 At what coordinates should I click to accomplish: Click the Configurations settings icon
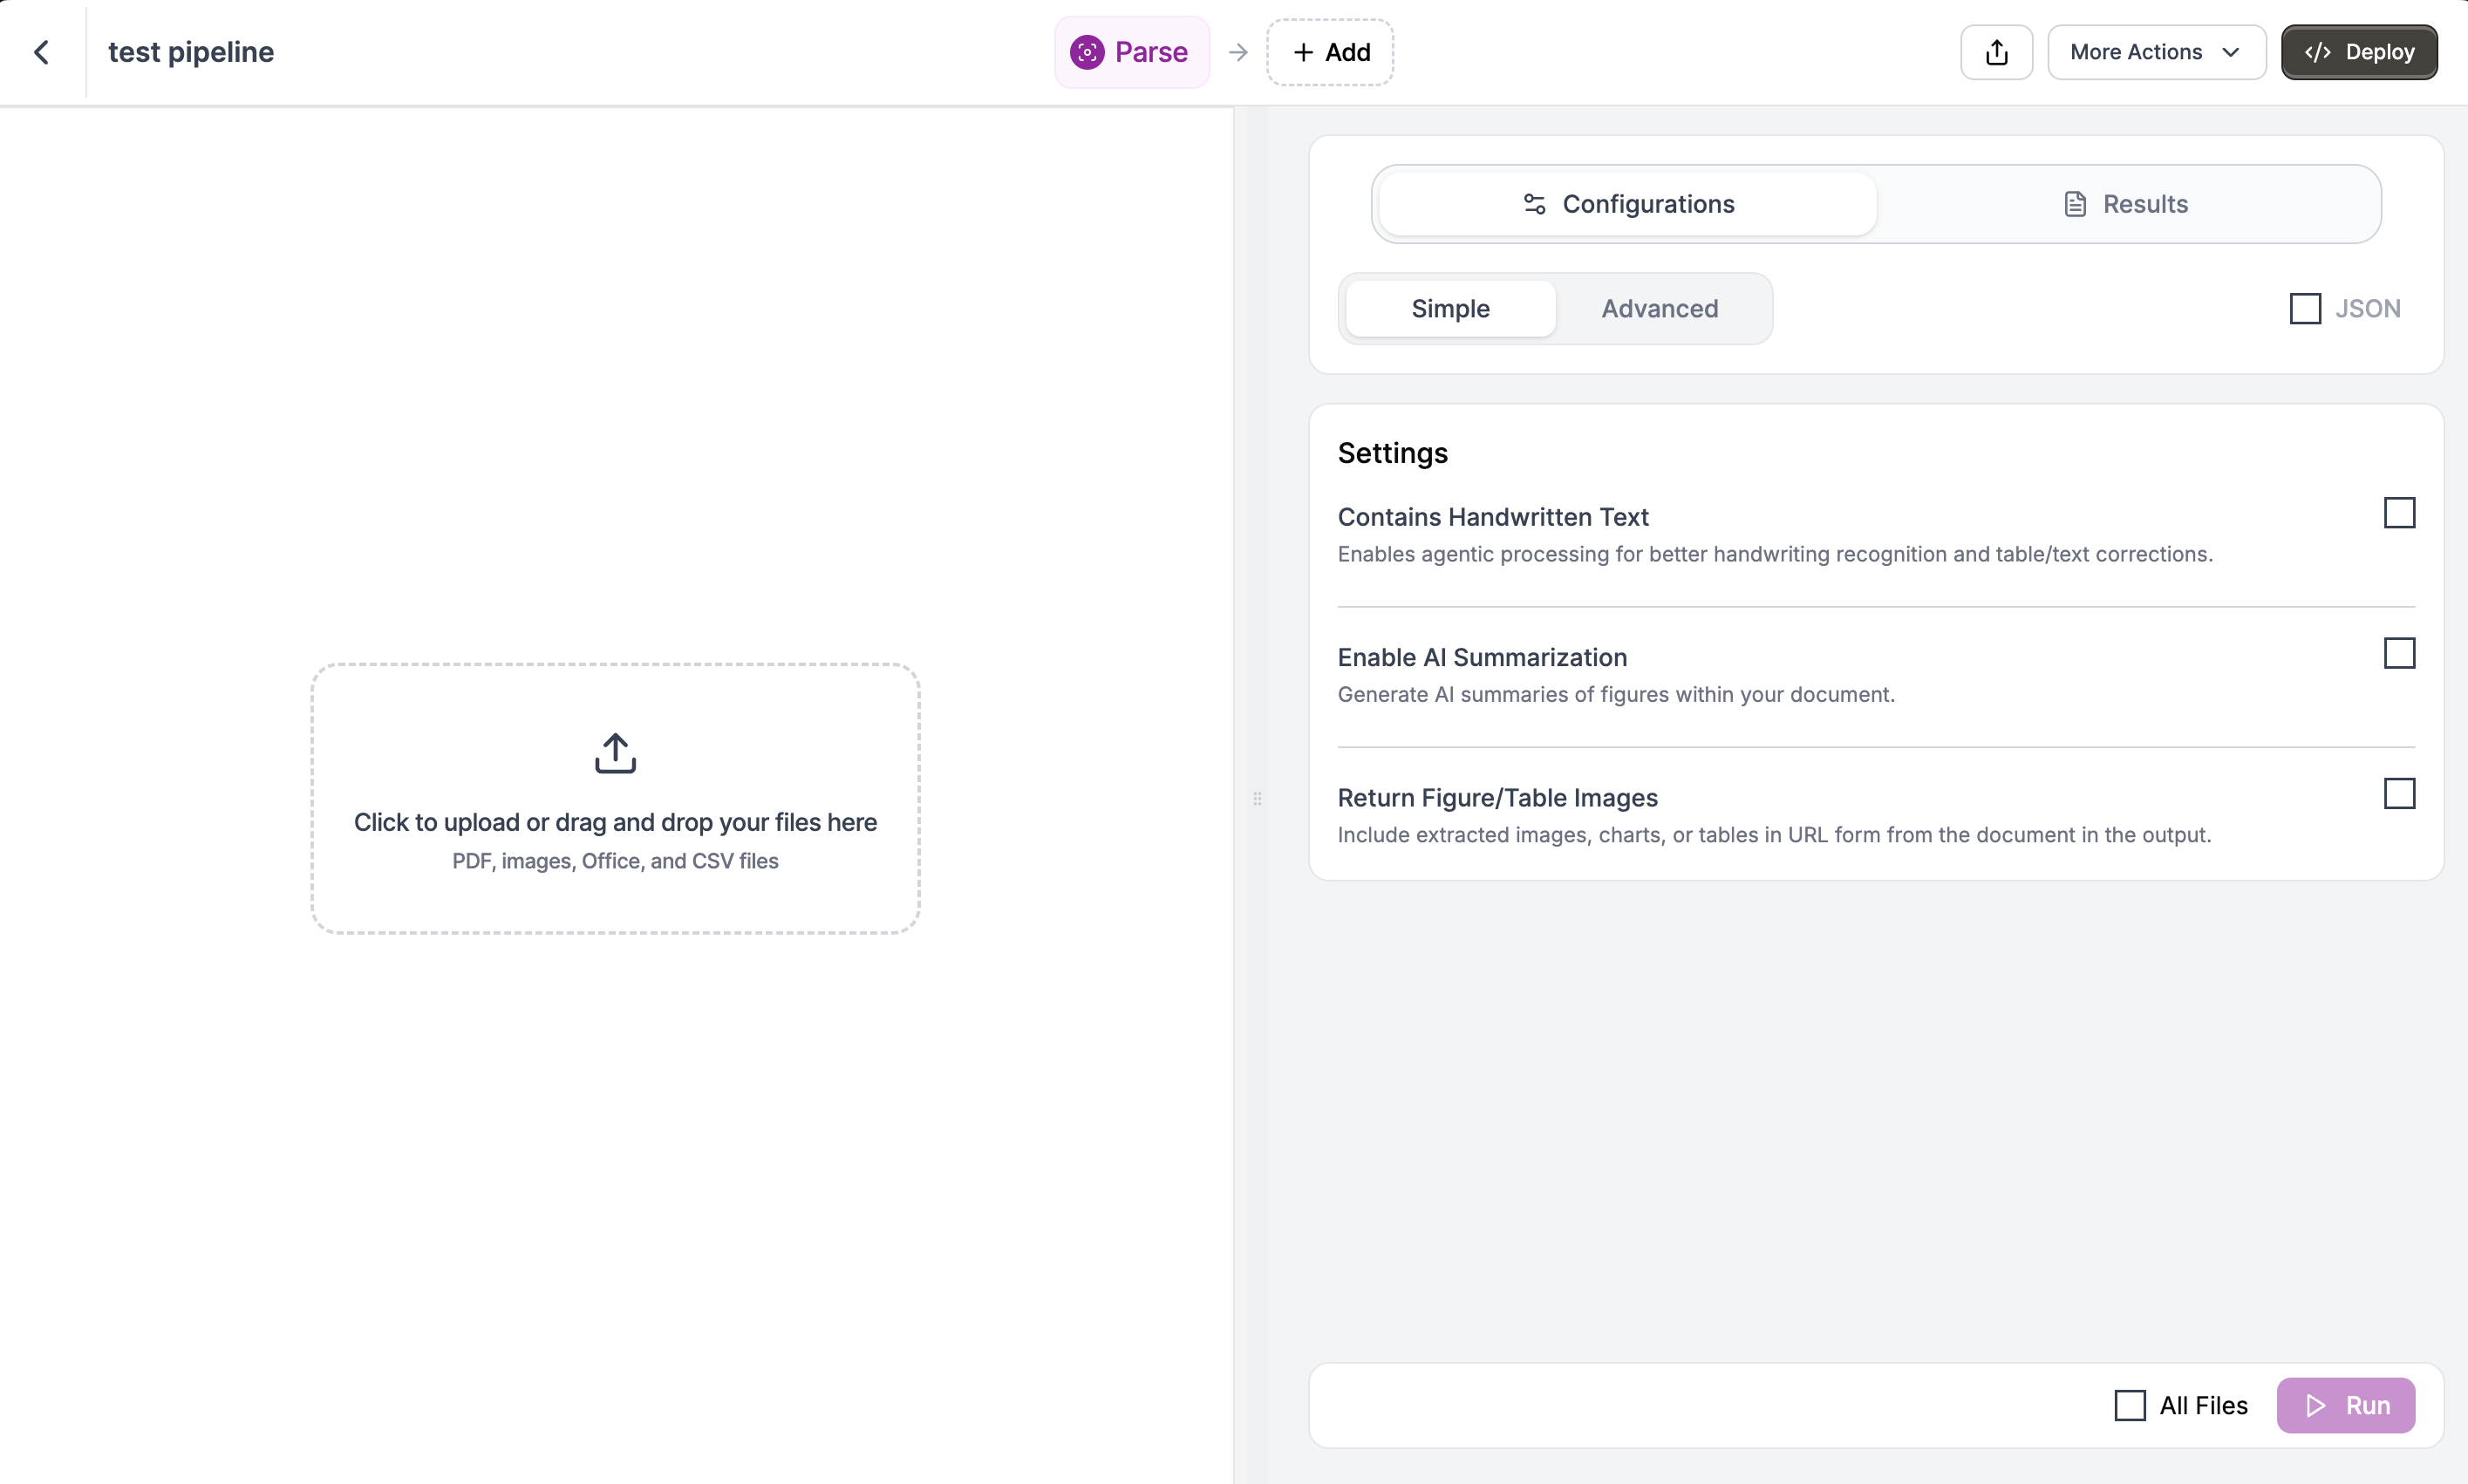[x=1533, y=203]
